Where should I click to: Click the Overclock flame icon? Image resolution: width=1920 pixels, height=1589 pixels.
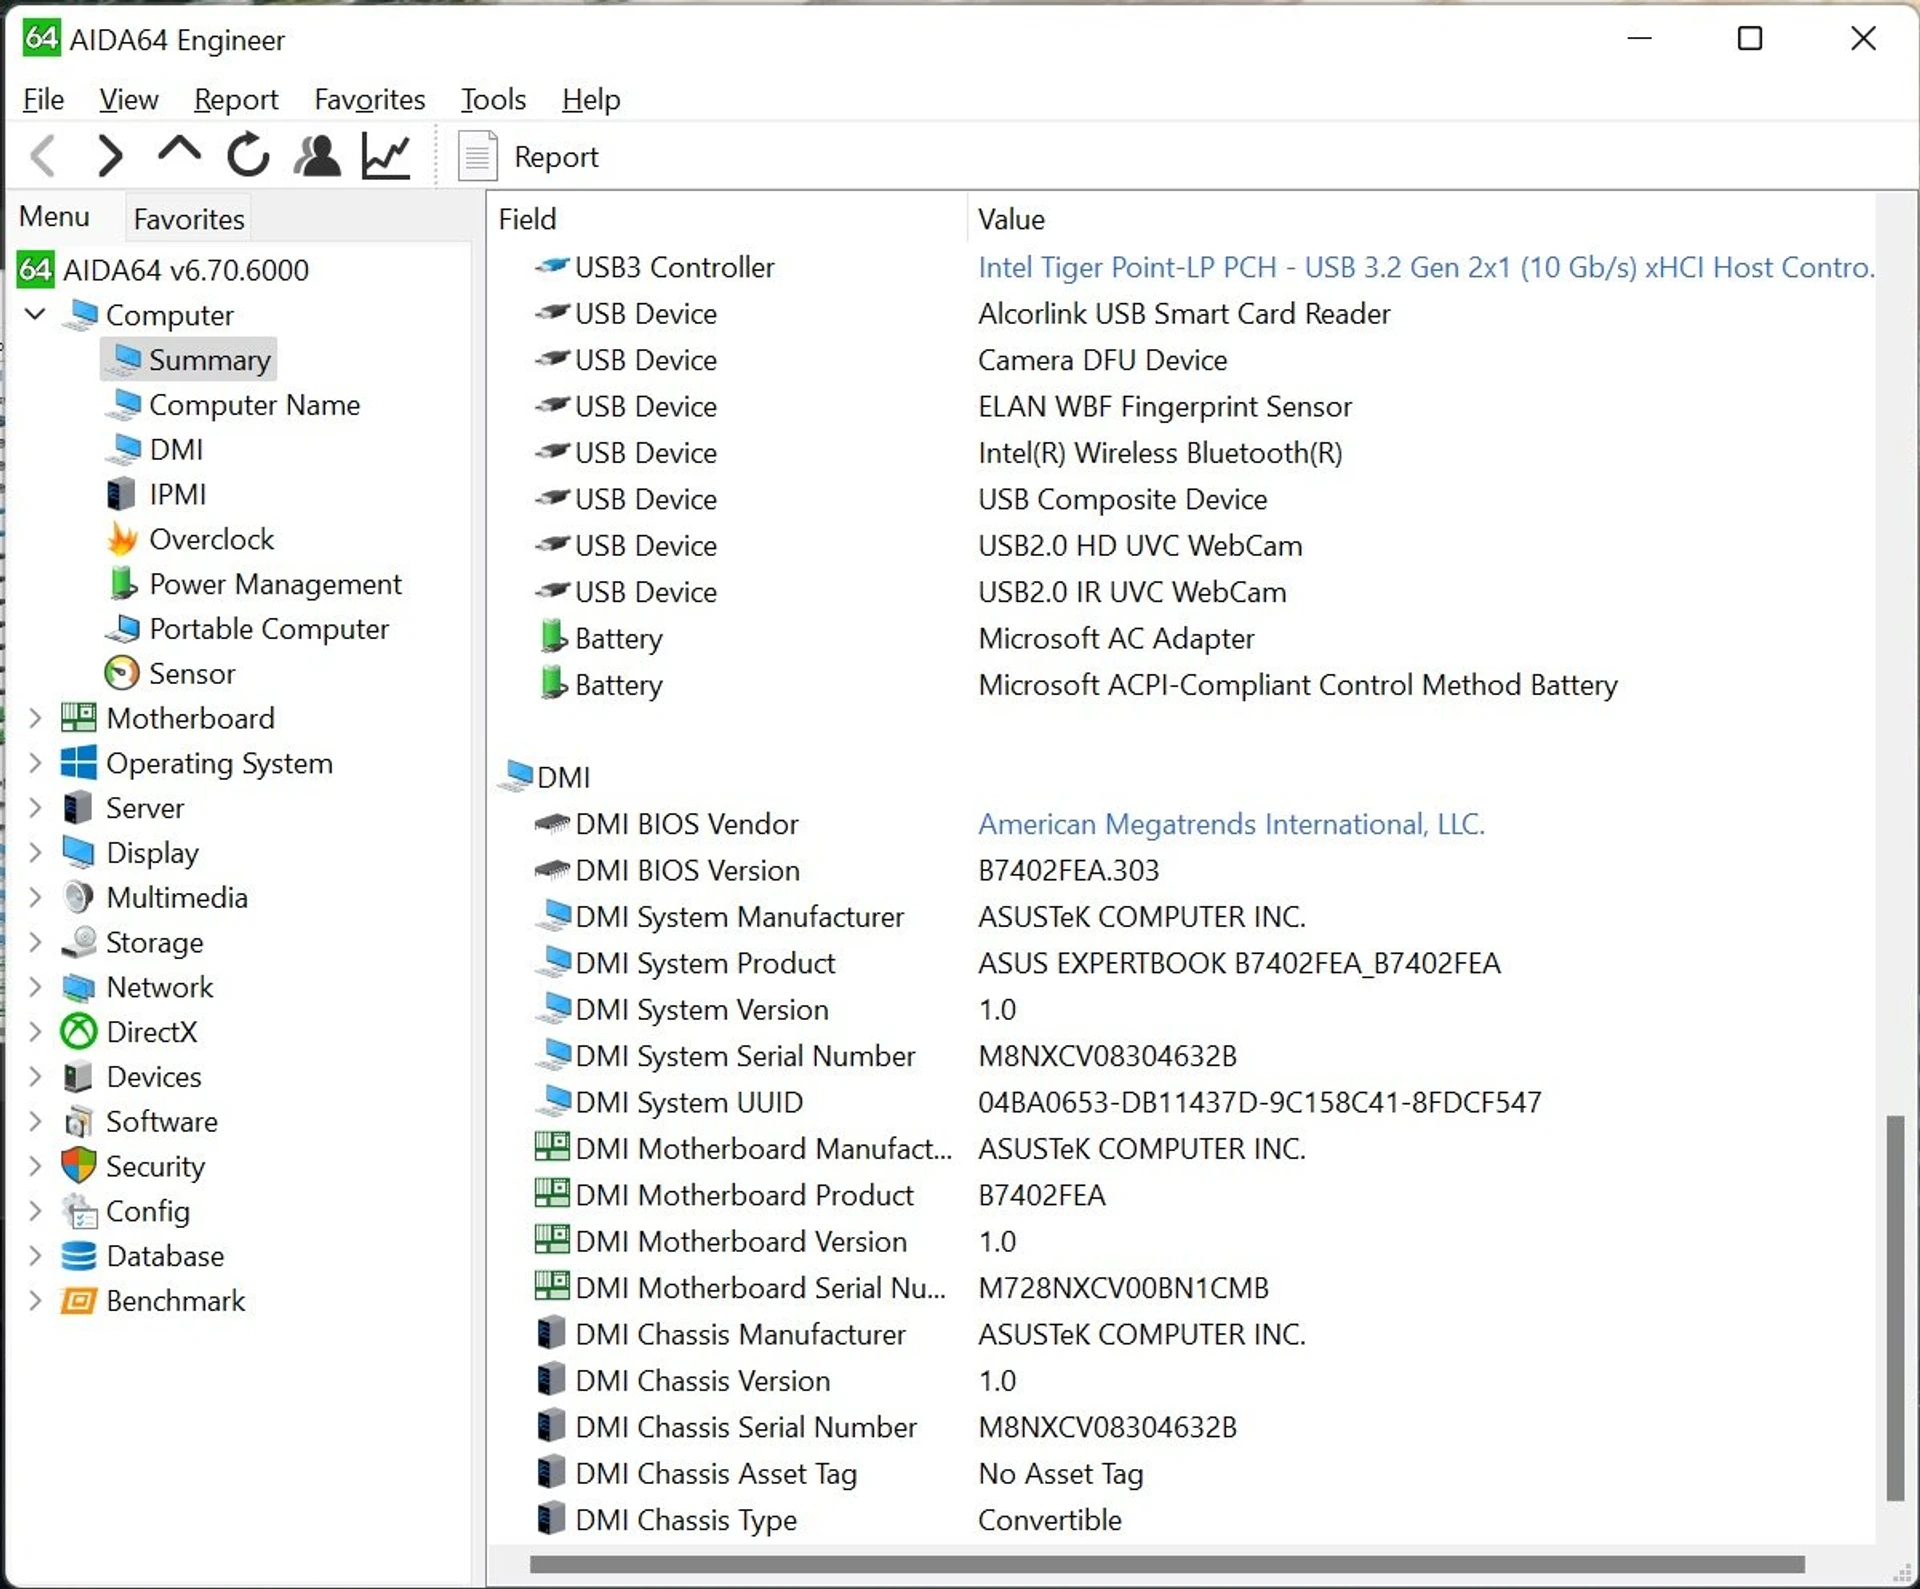[x=123, y=539]
